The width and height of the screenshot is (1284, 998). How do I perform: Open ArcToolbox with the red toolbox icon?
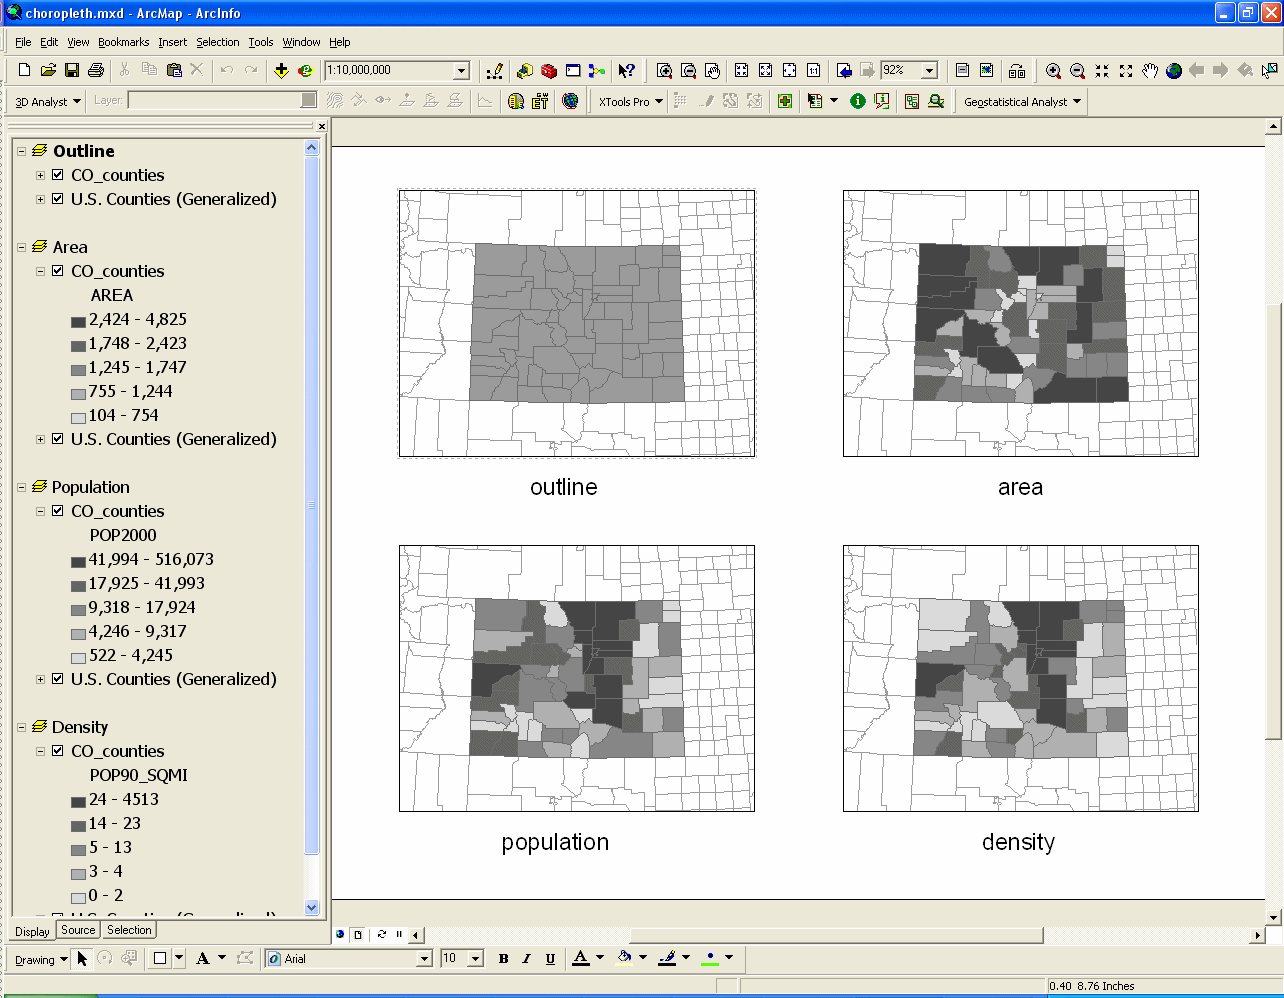point(548,70)
